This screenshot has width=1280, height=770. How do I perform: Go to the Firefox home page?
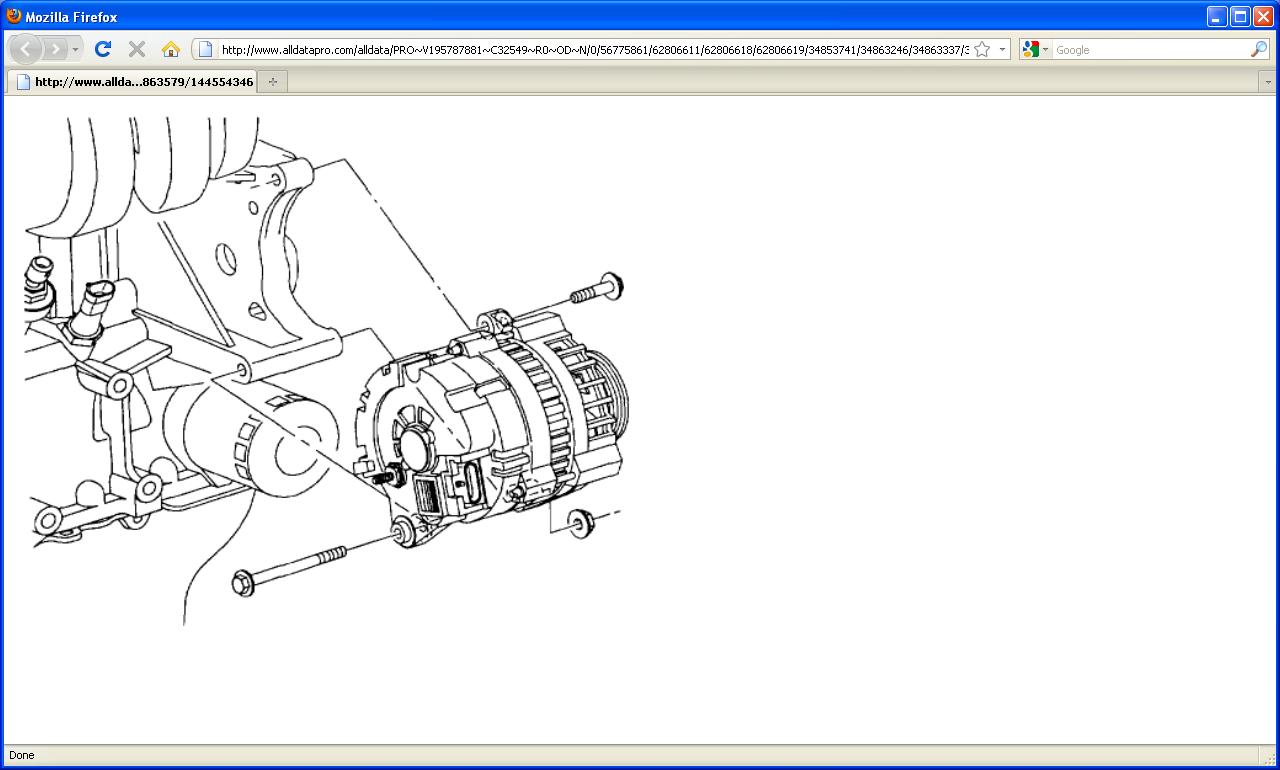171,49
